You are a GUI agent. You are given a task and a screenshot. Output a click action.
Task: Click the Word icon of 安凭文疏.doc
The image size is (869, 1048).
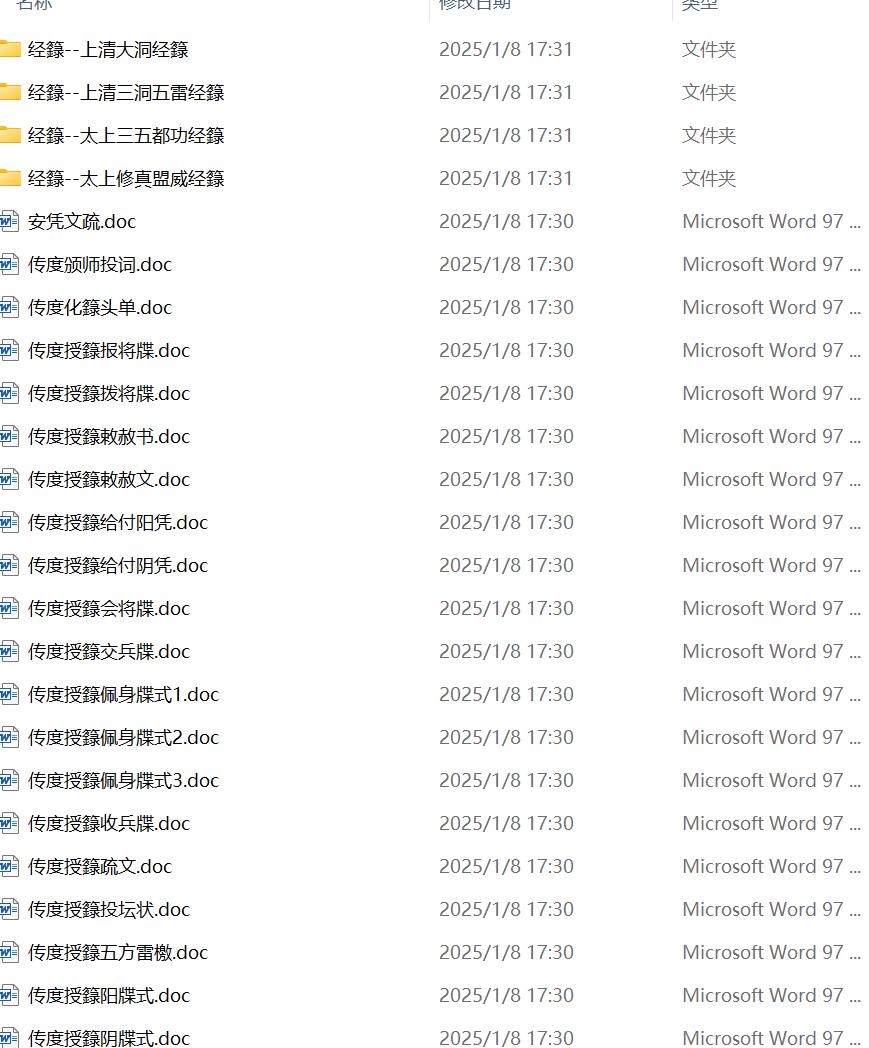(x=10, y=221)
